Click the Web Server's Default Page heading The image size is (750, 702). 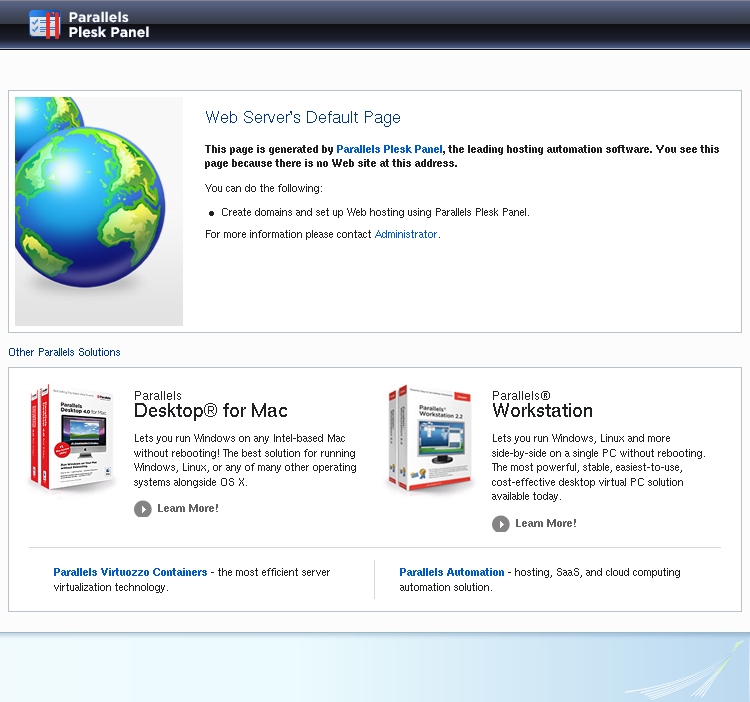pos(303,117)
